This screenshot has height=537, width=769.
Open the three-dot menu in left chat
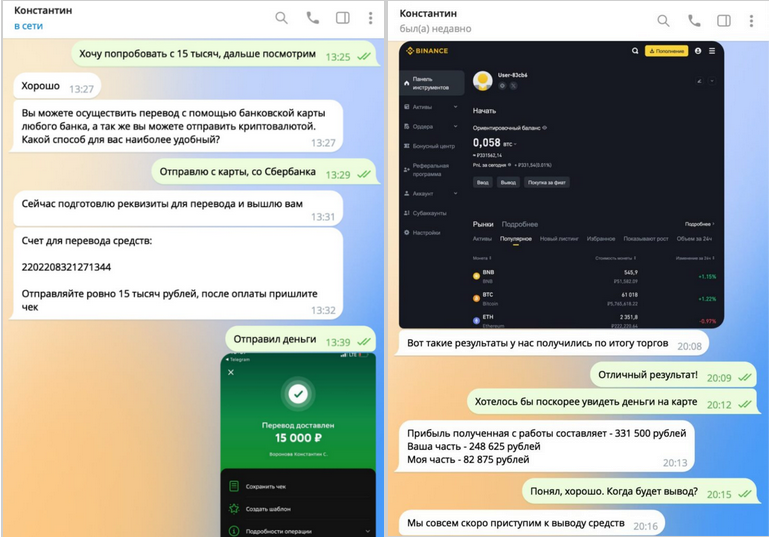(x=371, y=18)
